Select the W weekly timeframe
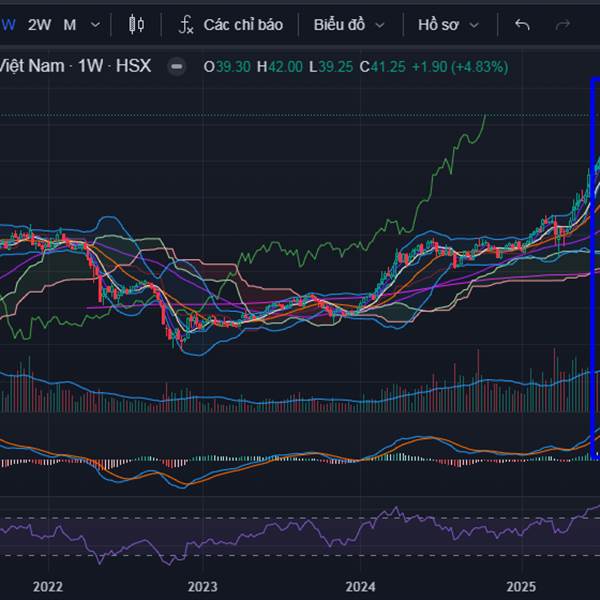The width and height of the screenshot is (600, 600). [x=8, y=25]
